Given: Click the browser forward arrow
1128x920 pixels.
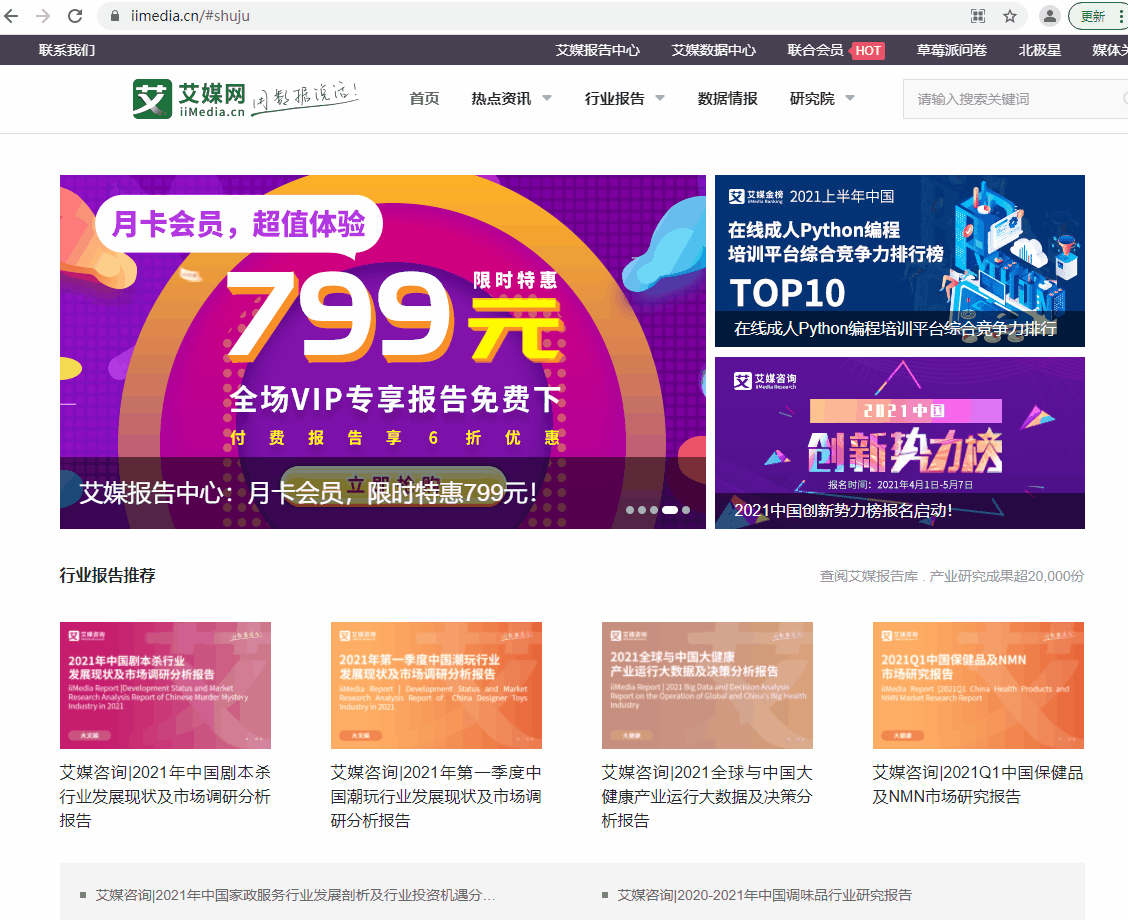Looking at the screenshot, I should [42, 16].
